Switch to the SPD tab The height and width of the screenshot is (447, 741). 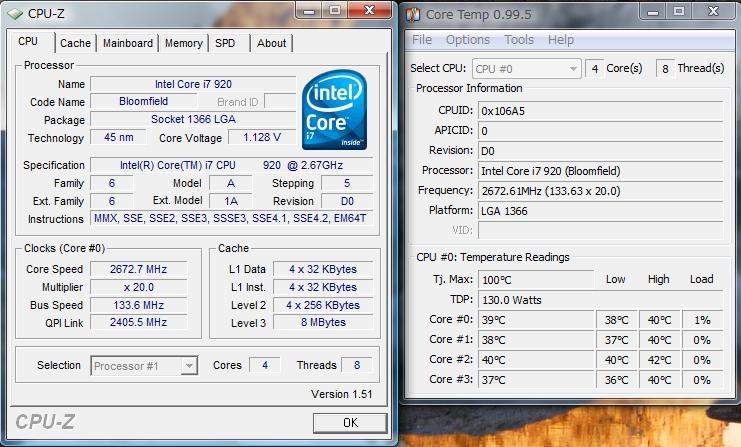[x=225, y=43]
